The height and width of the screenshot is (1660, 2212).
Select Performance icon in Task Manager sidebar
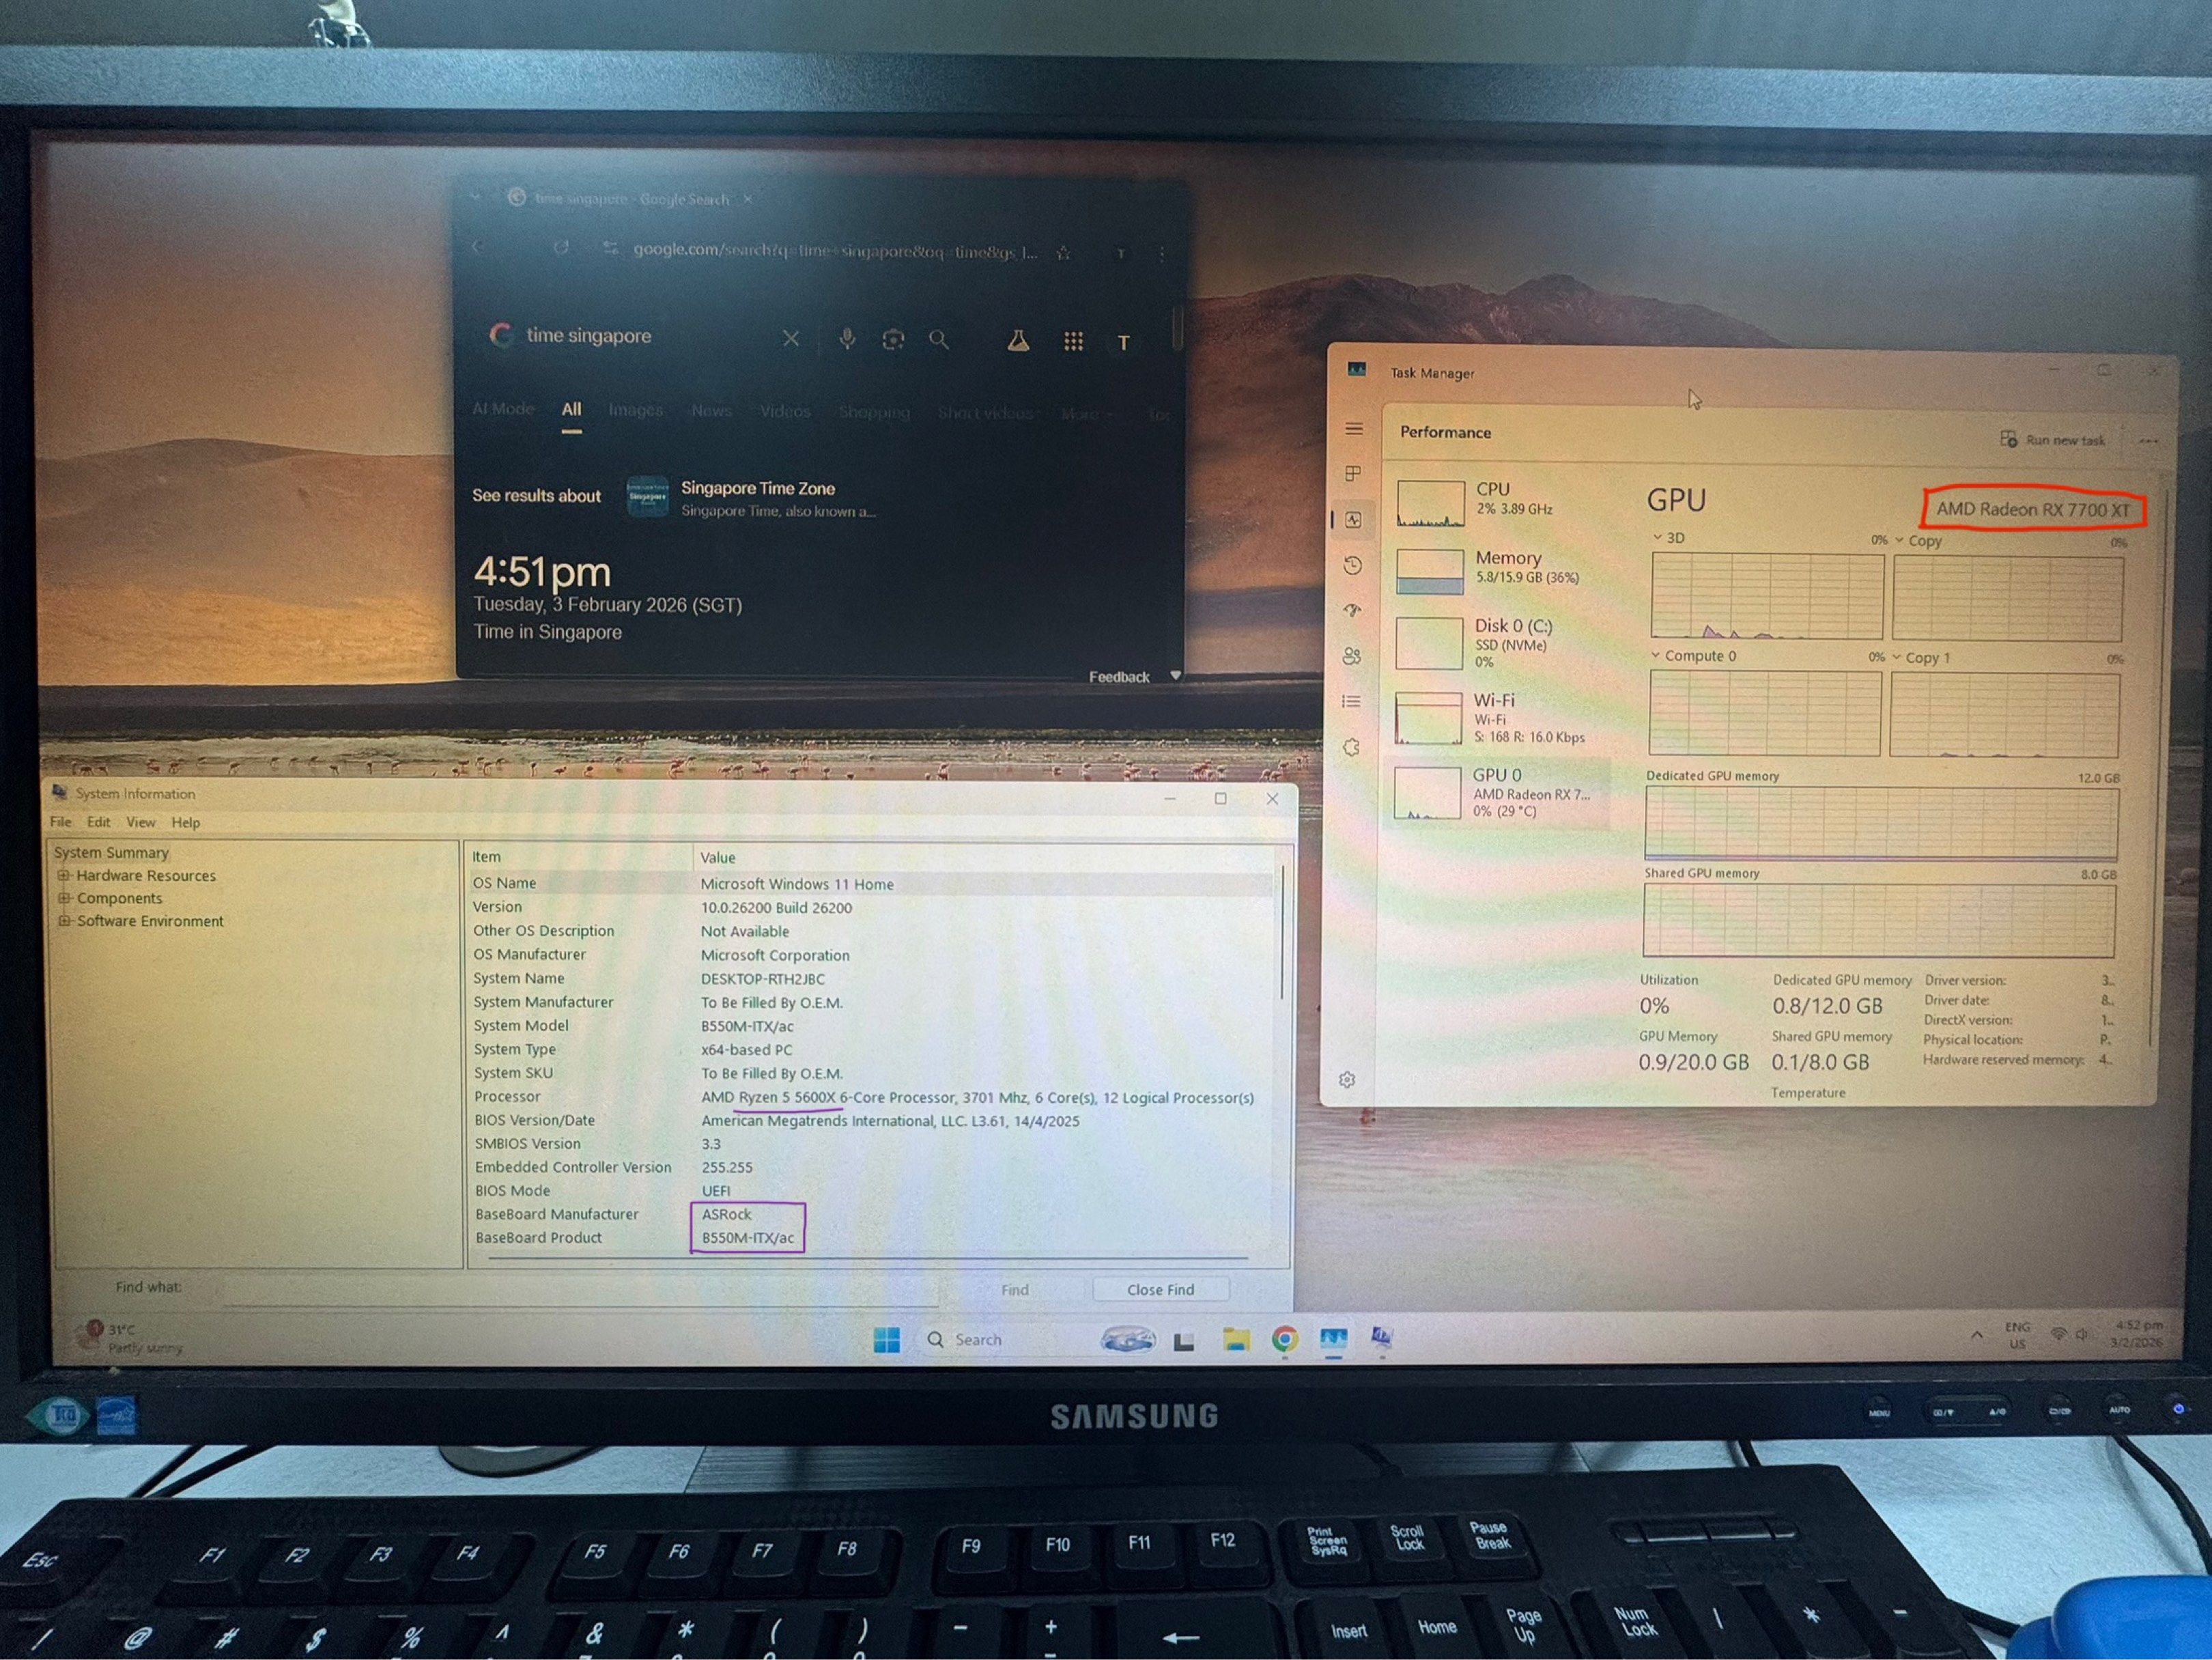coord(1353,520)
